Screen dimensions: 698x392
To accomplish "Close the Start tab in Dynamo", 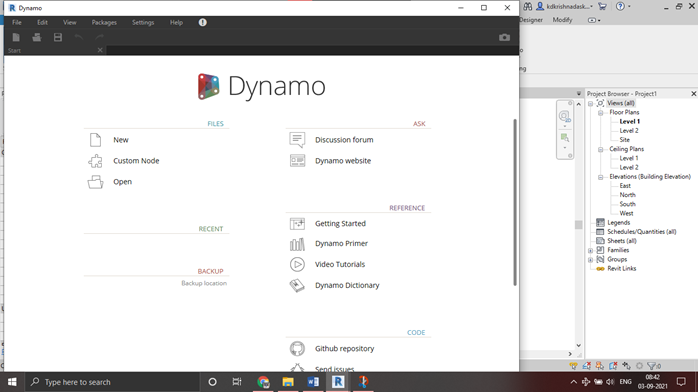I will coord(100,50).
